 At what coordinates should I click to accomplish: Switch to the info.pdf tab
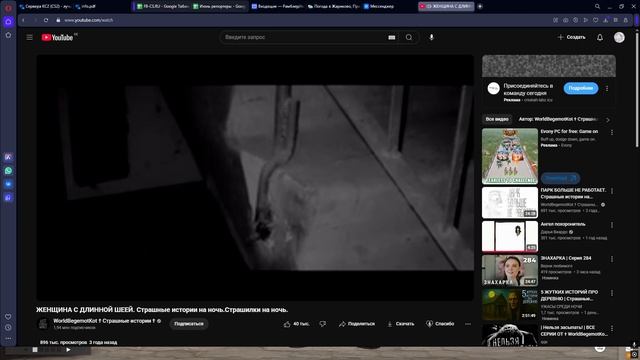pyautogui.click(x=88, y=7)
